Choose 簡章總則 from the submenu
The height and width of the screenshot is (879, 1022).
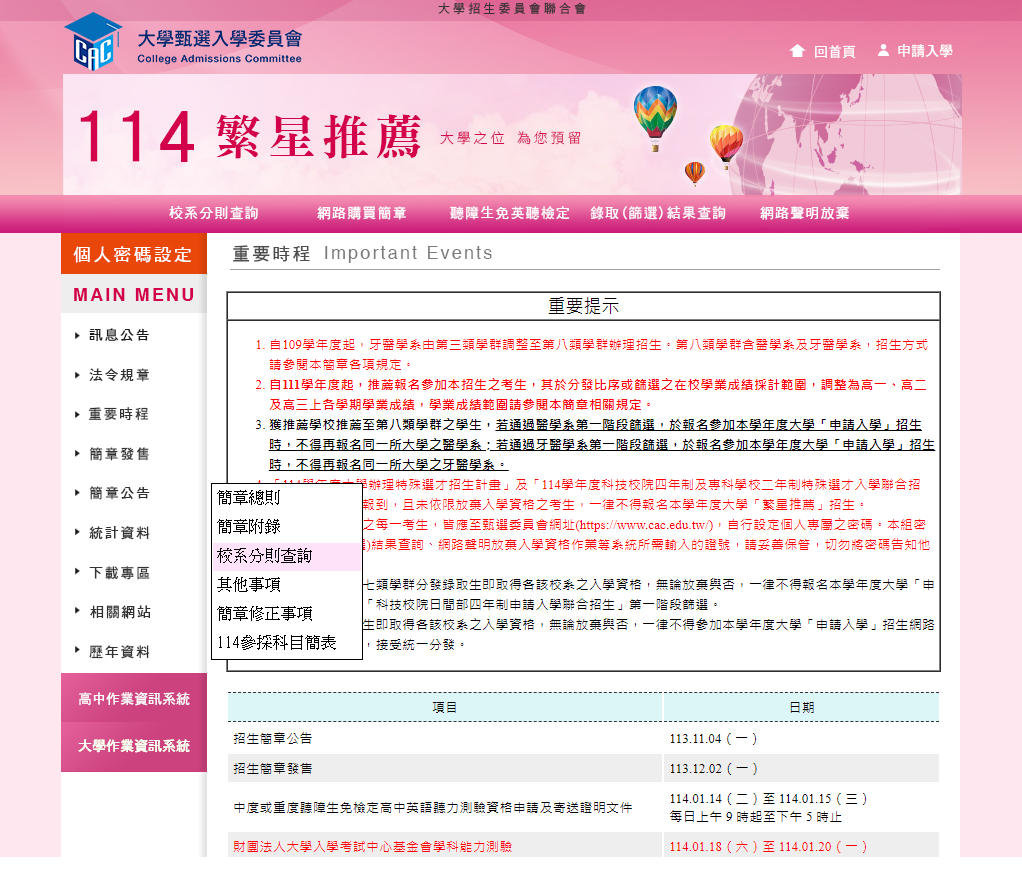287,498
